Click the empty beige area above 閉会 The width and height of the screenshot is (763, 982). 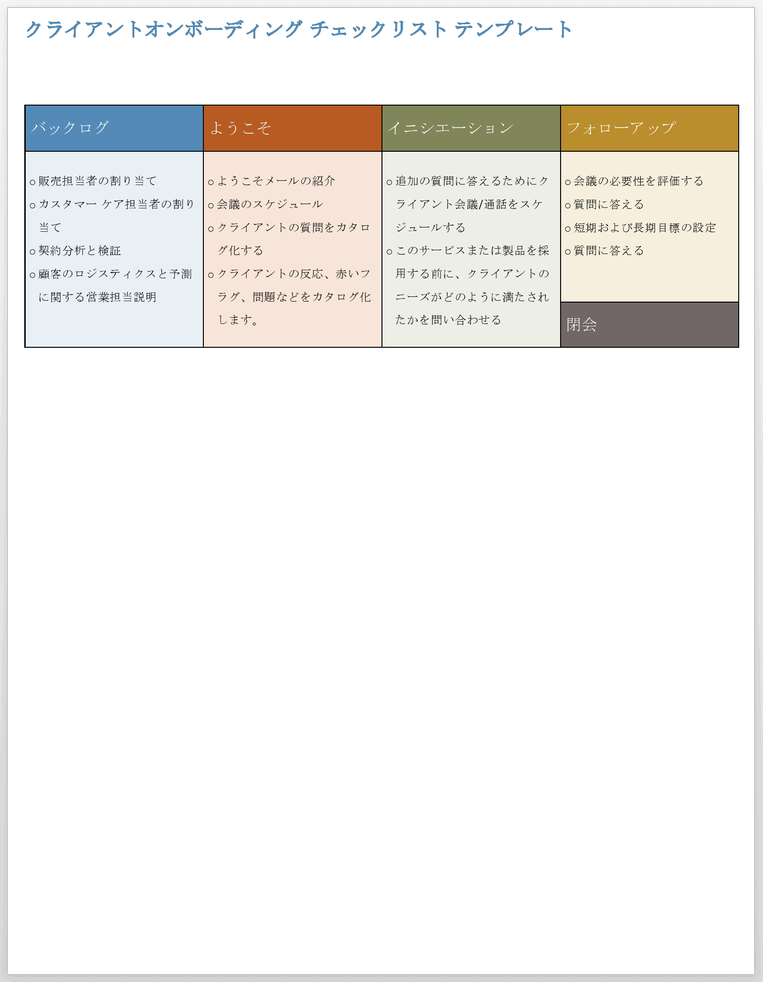point(649,280)
